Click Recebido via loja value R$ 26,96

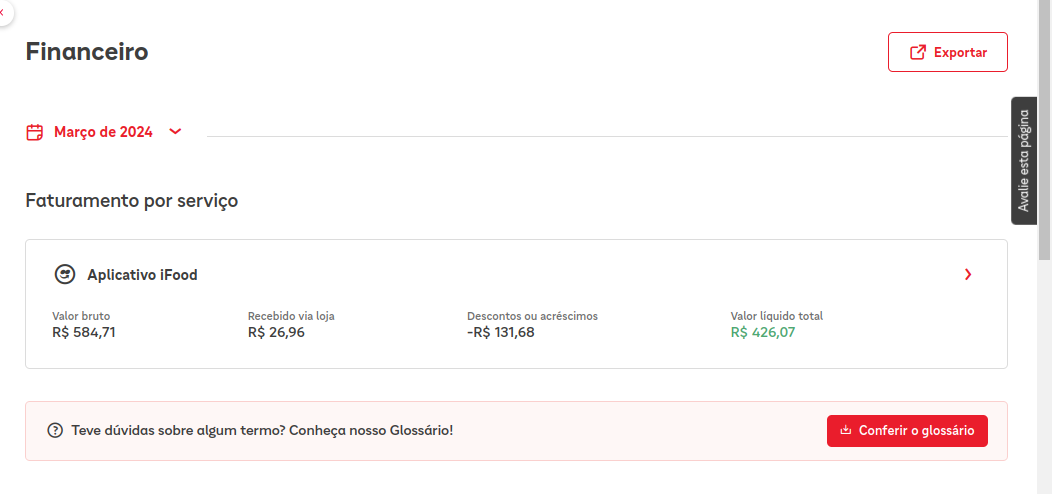276,332
